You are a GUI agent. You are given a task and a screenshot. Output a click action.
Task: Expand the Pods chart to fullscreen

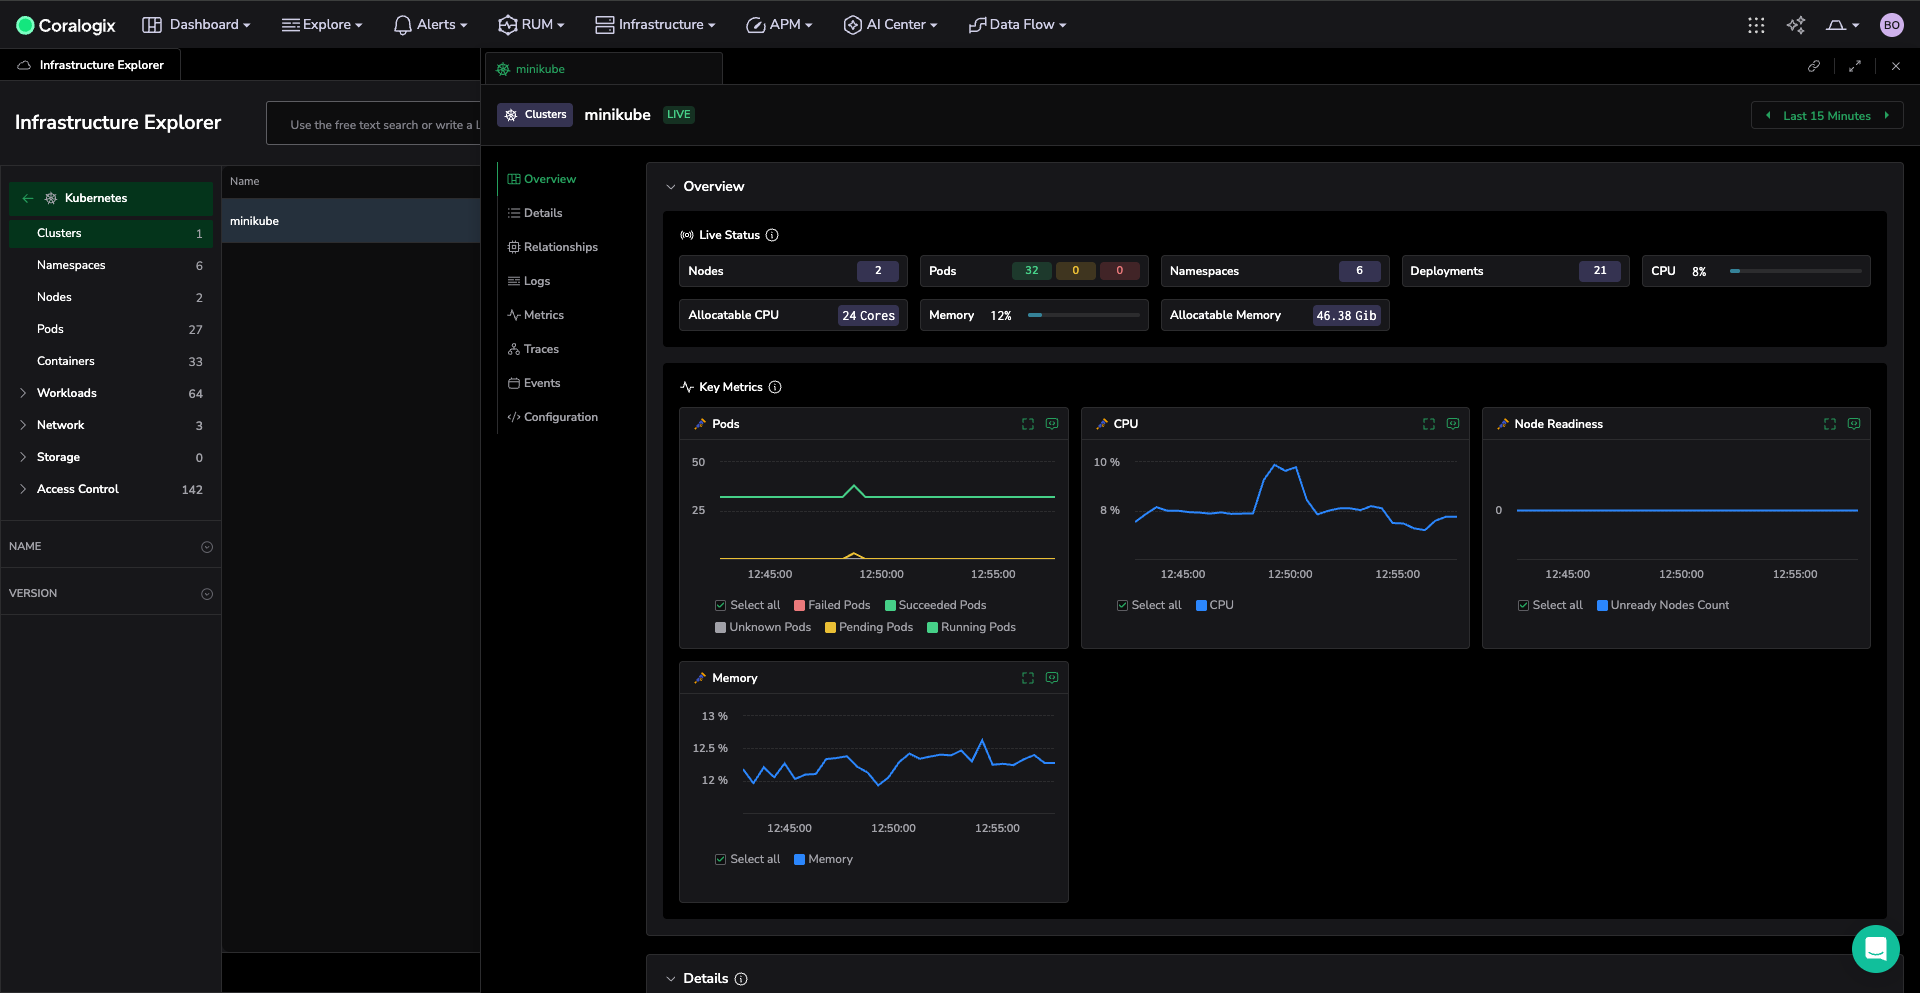pyautogui.click(x=1028, y=424)
